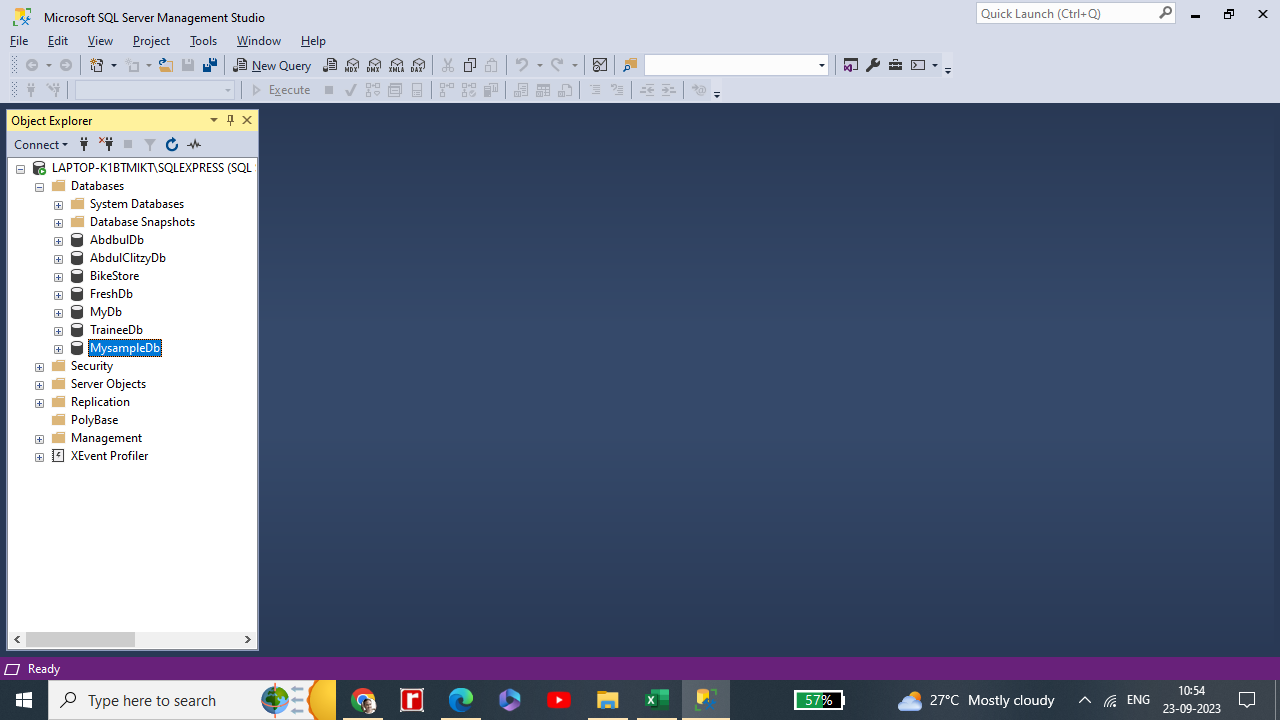Screen dimensions: 1280x720
Task: Open the Object Explorer window position dropdown
Action: point(213,120)
